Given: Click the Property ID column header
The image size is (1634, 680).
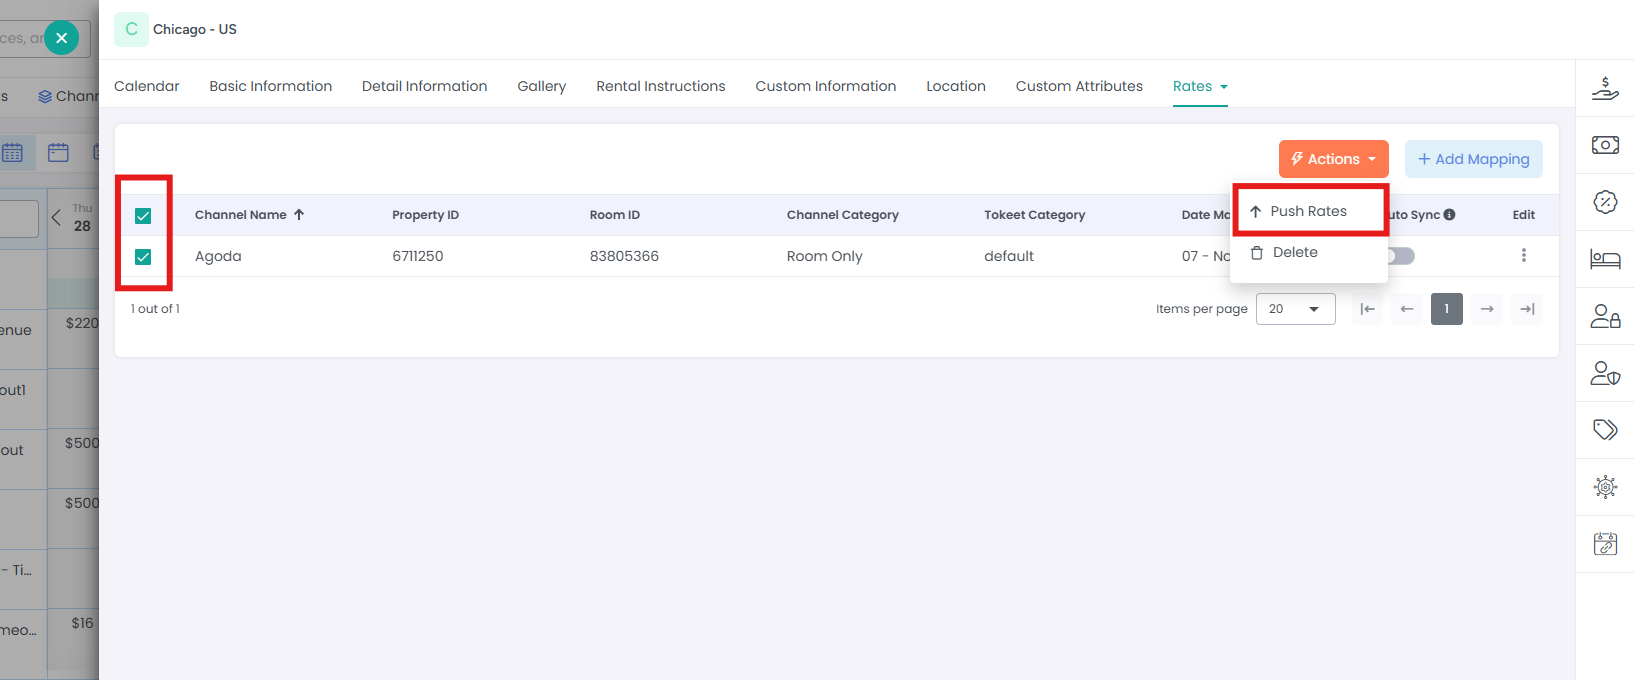Looking at the screenshot, I should click(425, 214).
